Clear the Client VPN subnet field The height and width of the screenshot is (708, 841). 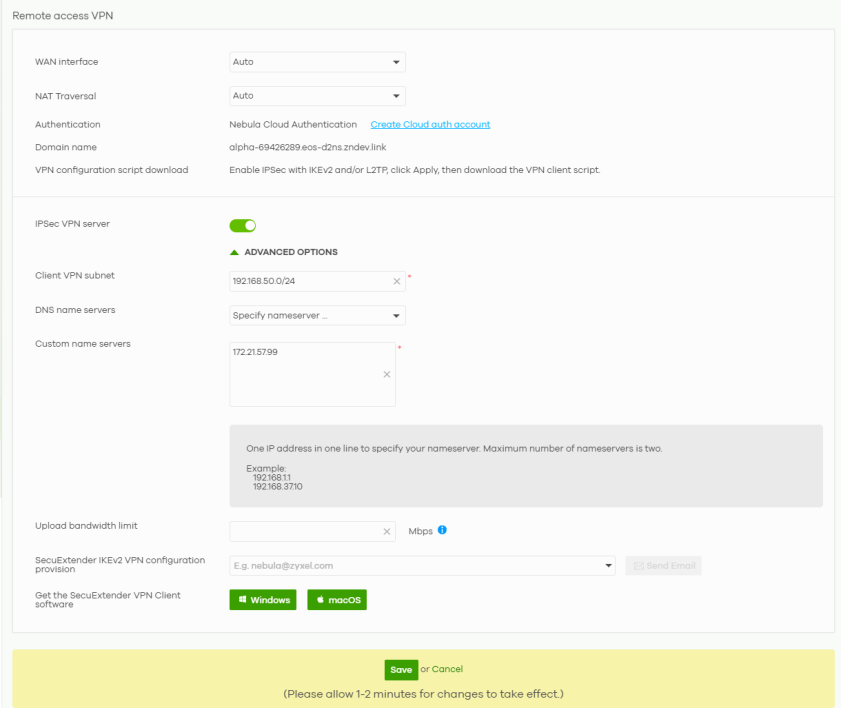pyautogui.click(x=396, y=281)
